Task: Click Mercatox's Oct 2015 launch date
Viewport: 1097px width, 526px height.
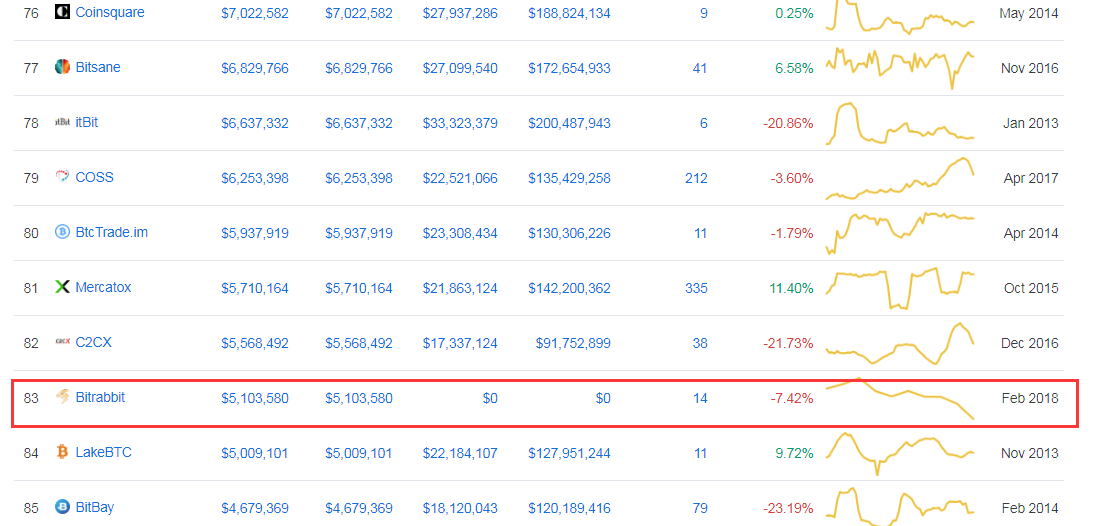Action: [1031, 288]
